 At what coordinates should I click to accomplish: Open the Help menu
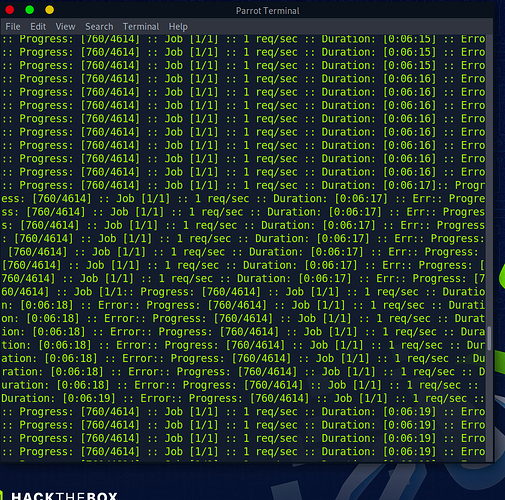click(178, 27)
